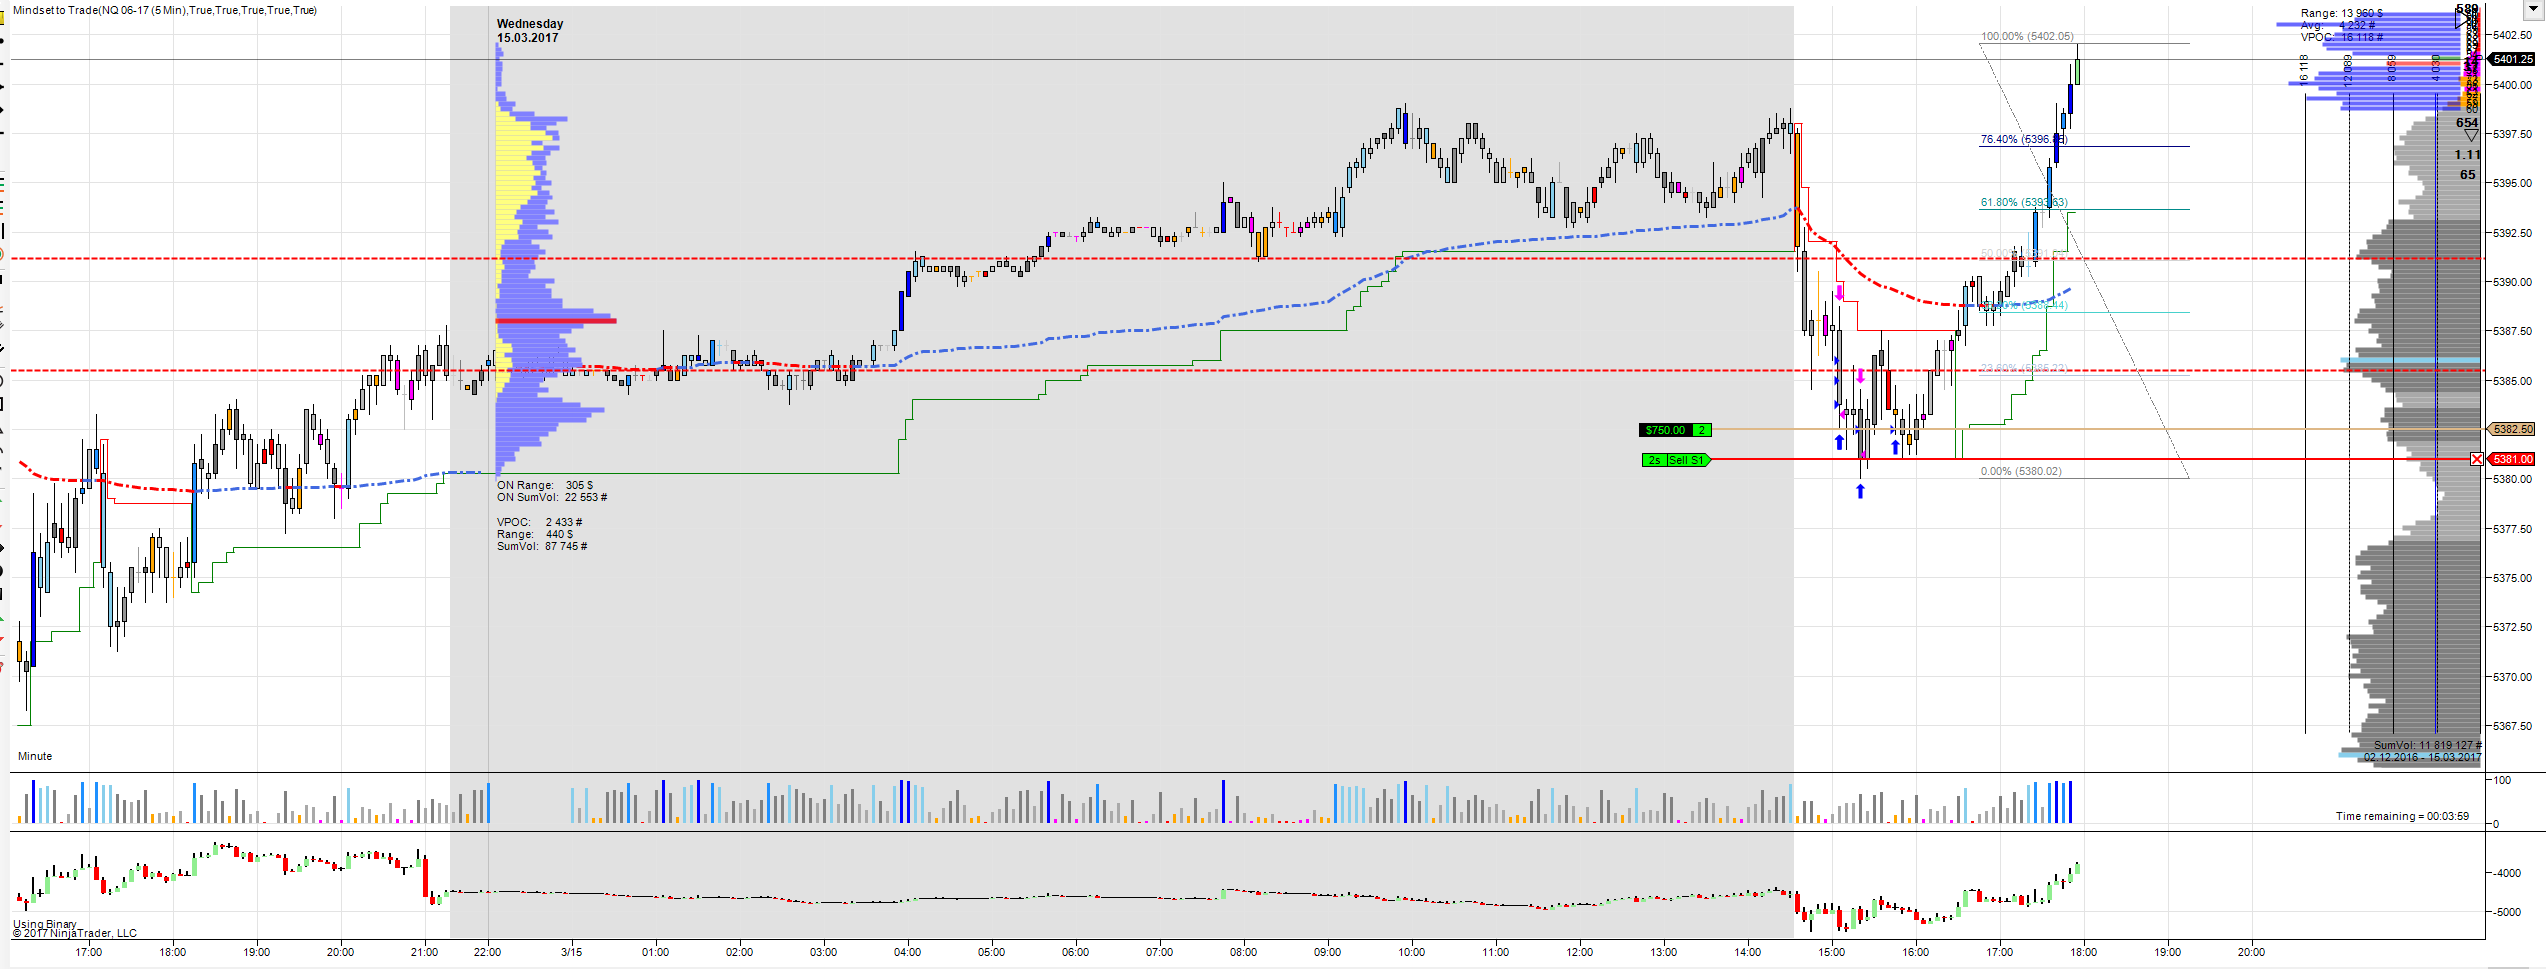Select the 10:00 time axis label
The width and height of the screenshot is (2546, 969).
point(1412,952)
